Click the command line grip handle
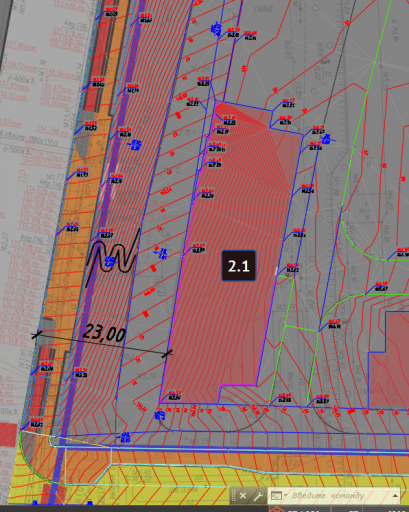 (234, 496)
